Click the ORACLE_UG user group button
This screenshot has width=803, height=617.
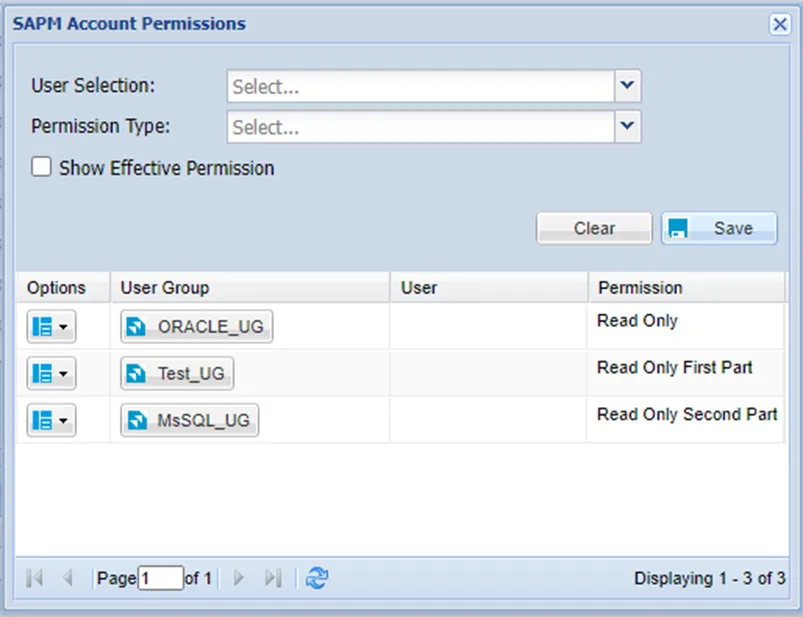click(x=197, y=326)
